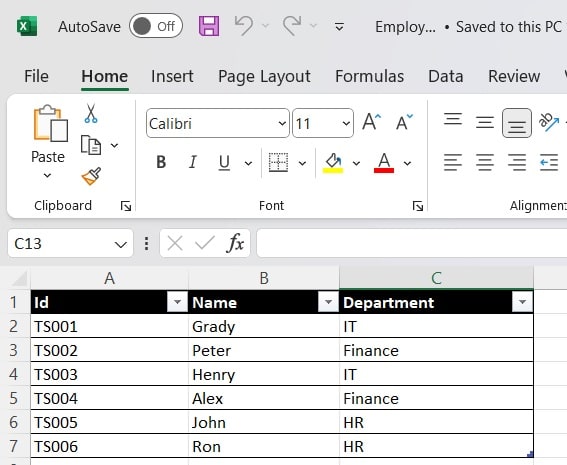Save the workbook with the floppy icon
Screen dimensions: 567x465
click(x=209, y=26)
